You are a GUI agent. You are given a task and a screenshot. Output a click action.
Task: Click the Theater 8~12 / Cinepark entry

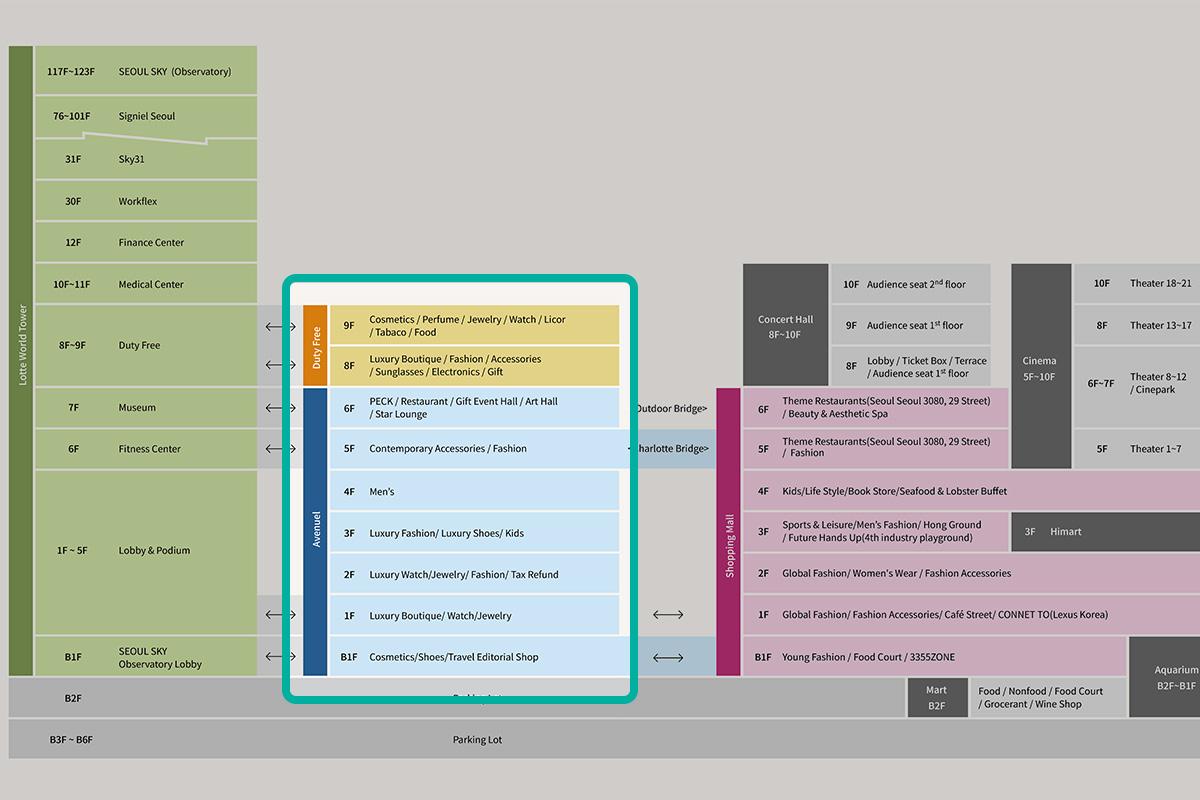tap(1158, 383)
